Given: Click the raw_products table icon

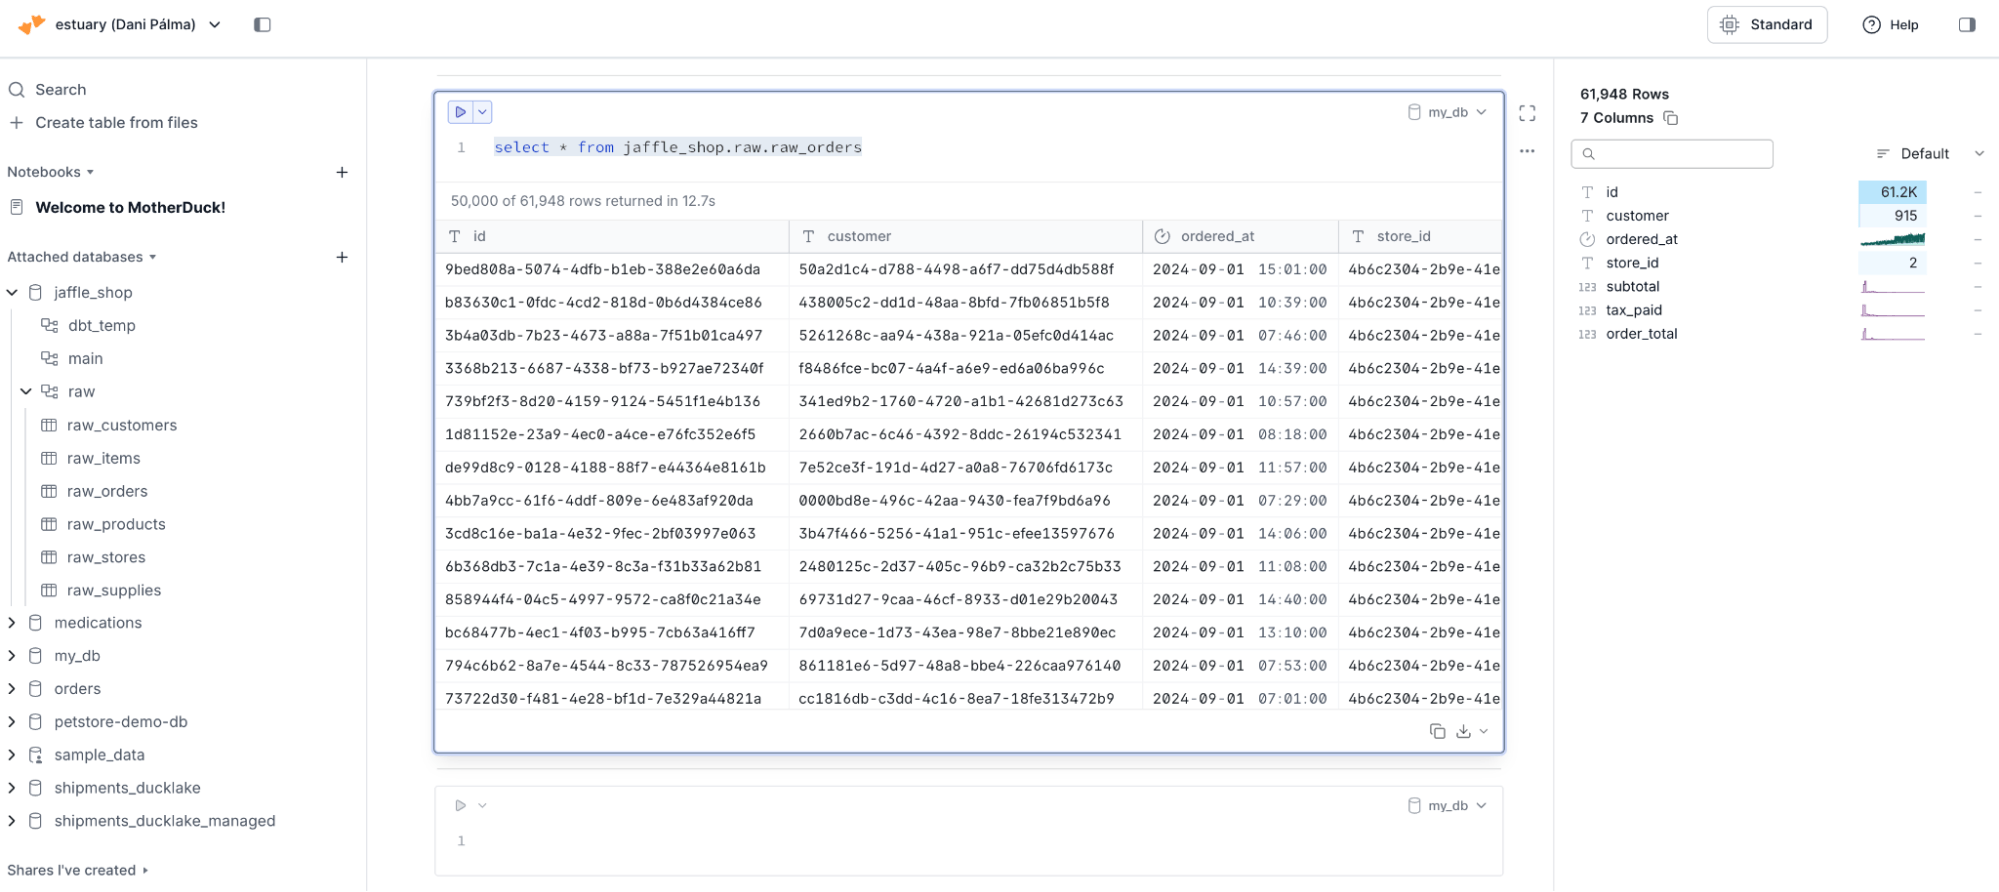Looking at the screenshot, I should click(49, 524).
